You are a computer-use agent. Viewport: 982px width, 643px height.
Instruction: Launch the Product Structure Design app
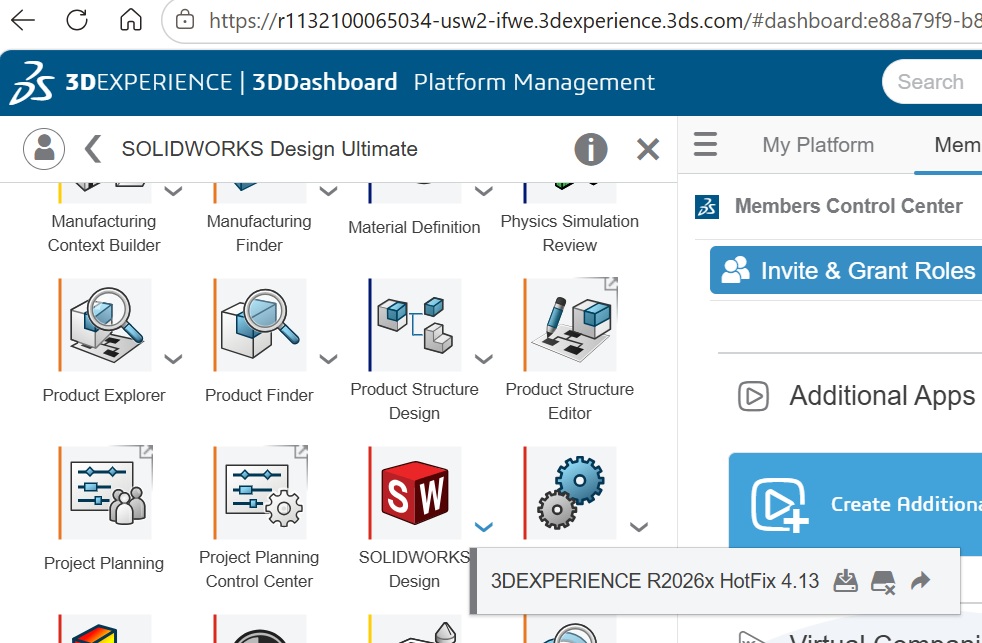tap(415, 325)
